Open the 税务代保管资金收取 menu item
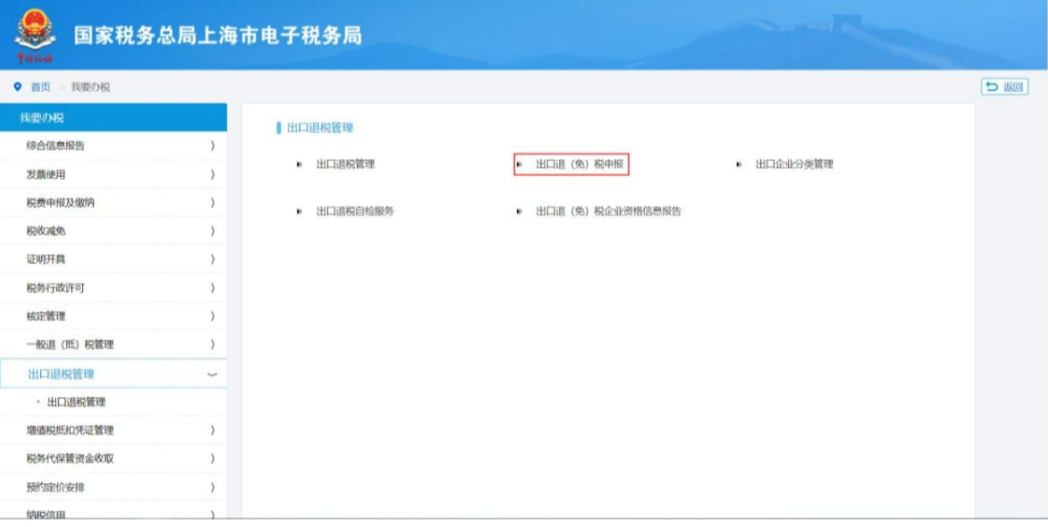The image size is (1048, 527). click(114, 459)
